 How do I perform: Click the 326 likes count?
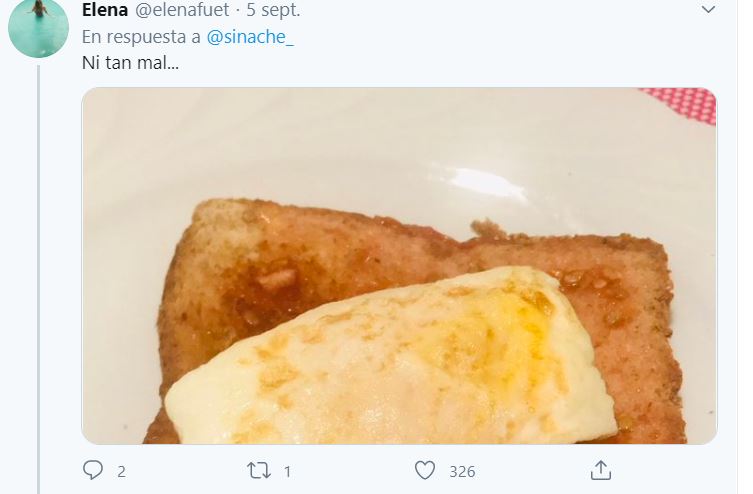click(x=461, y=471)
